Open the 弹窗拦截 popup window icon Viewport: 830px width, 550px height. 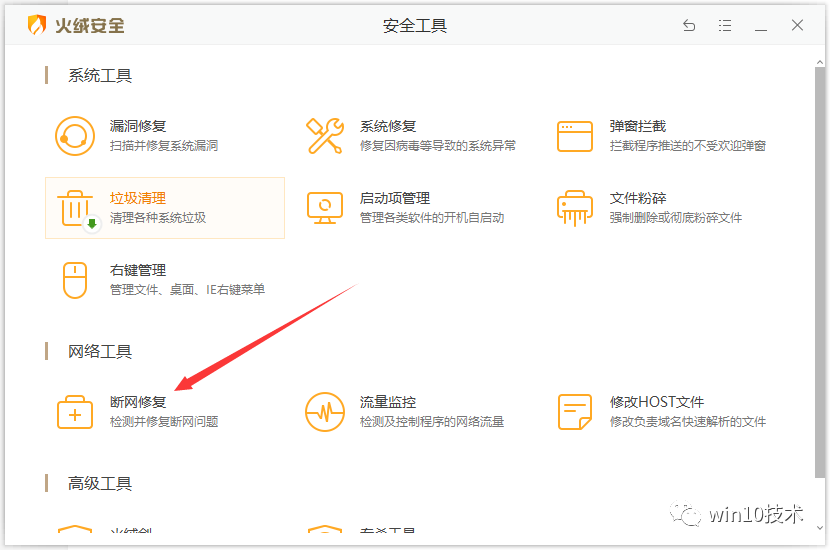point(575,136)
